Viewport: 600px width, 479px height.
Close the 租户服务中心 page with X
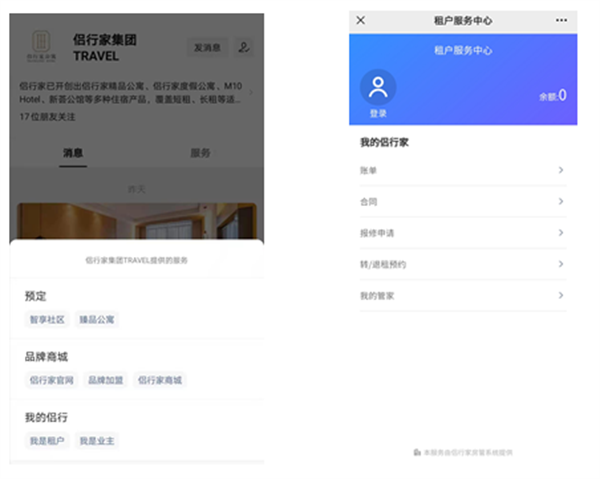click(361, 20)
